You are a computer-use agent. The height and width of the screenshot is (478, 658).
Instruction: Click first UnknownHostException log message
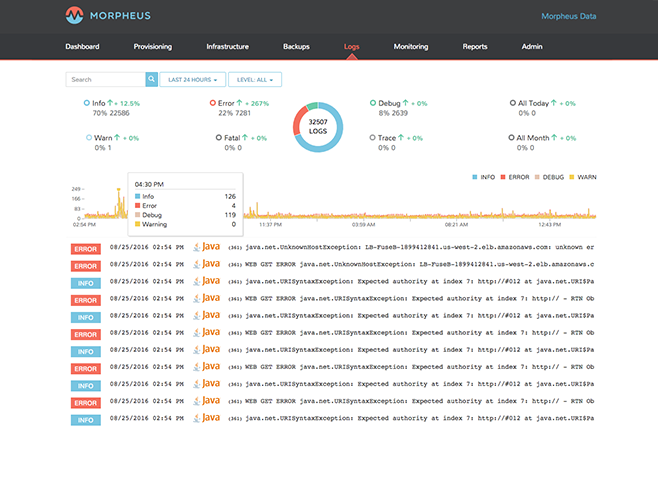click(411, 247)
